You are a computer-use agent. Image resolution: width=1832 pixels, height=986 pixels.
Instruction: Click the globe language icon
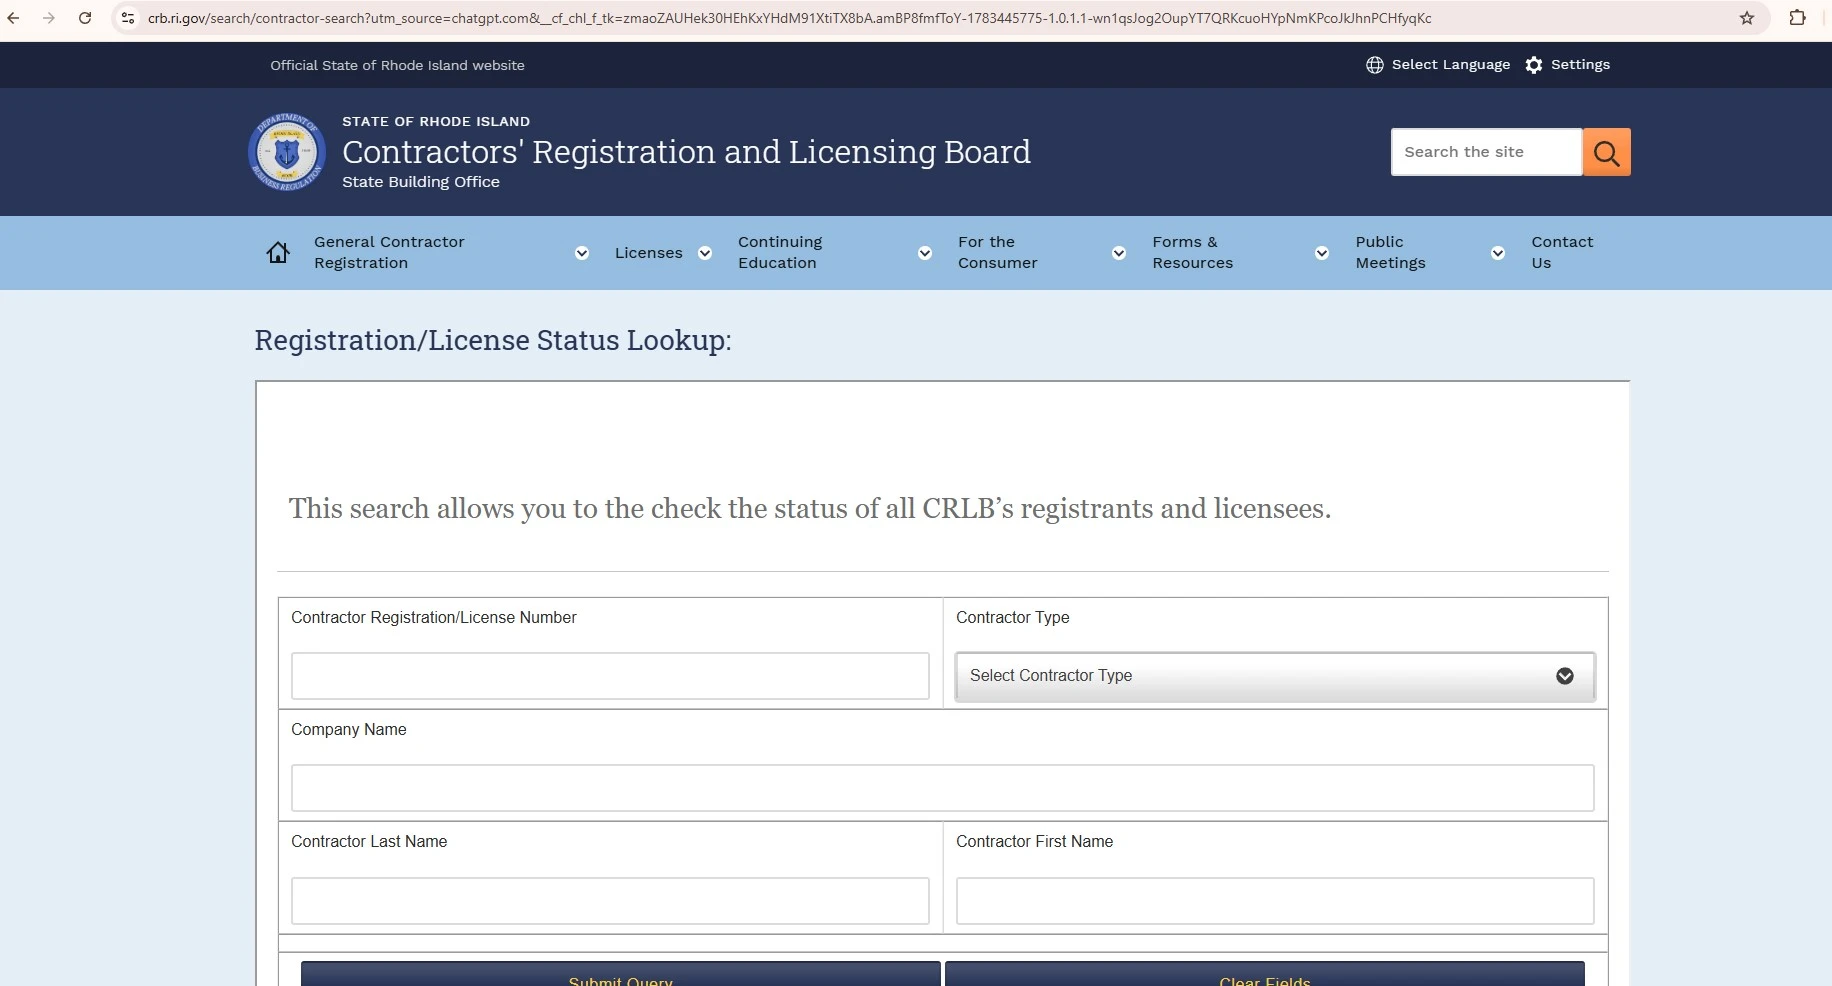tap(1374, 65)
